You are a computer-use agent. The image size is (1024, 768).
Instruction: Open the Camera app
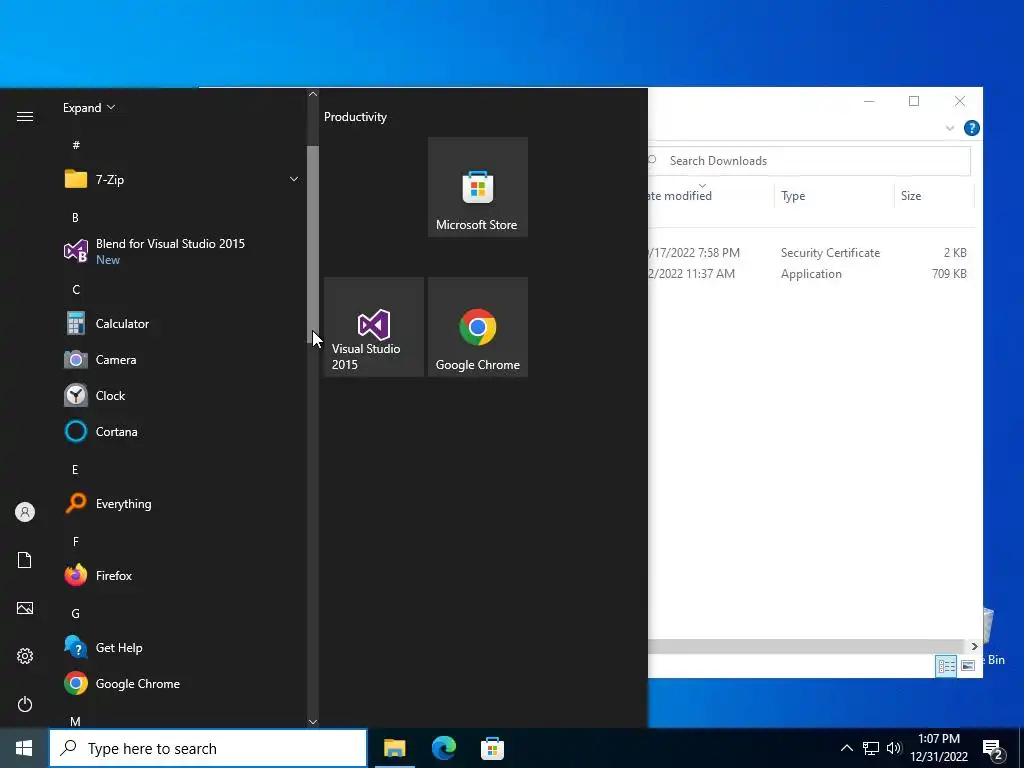click(x=182, y=359)
